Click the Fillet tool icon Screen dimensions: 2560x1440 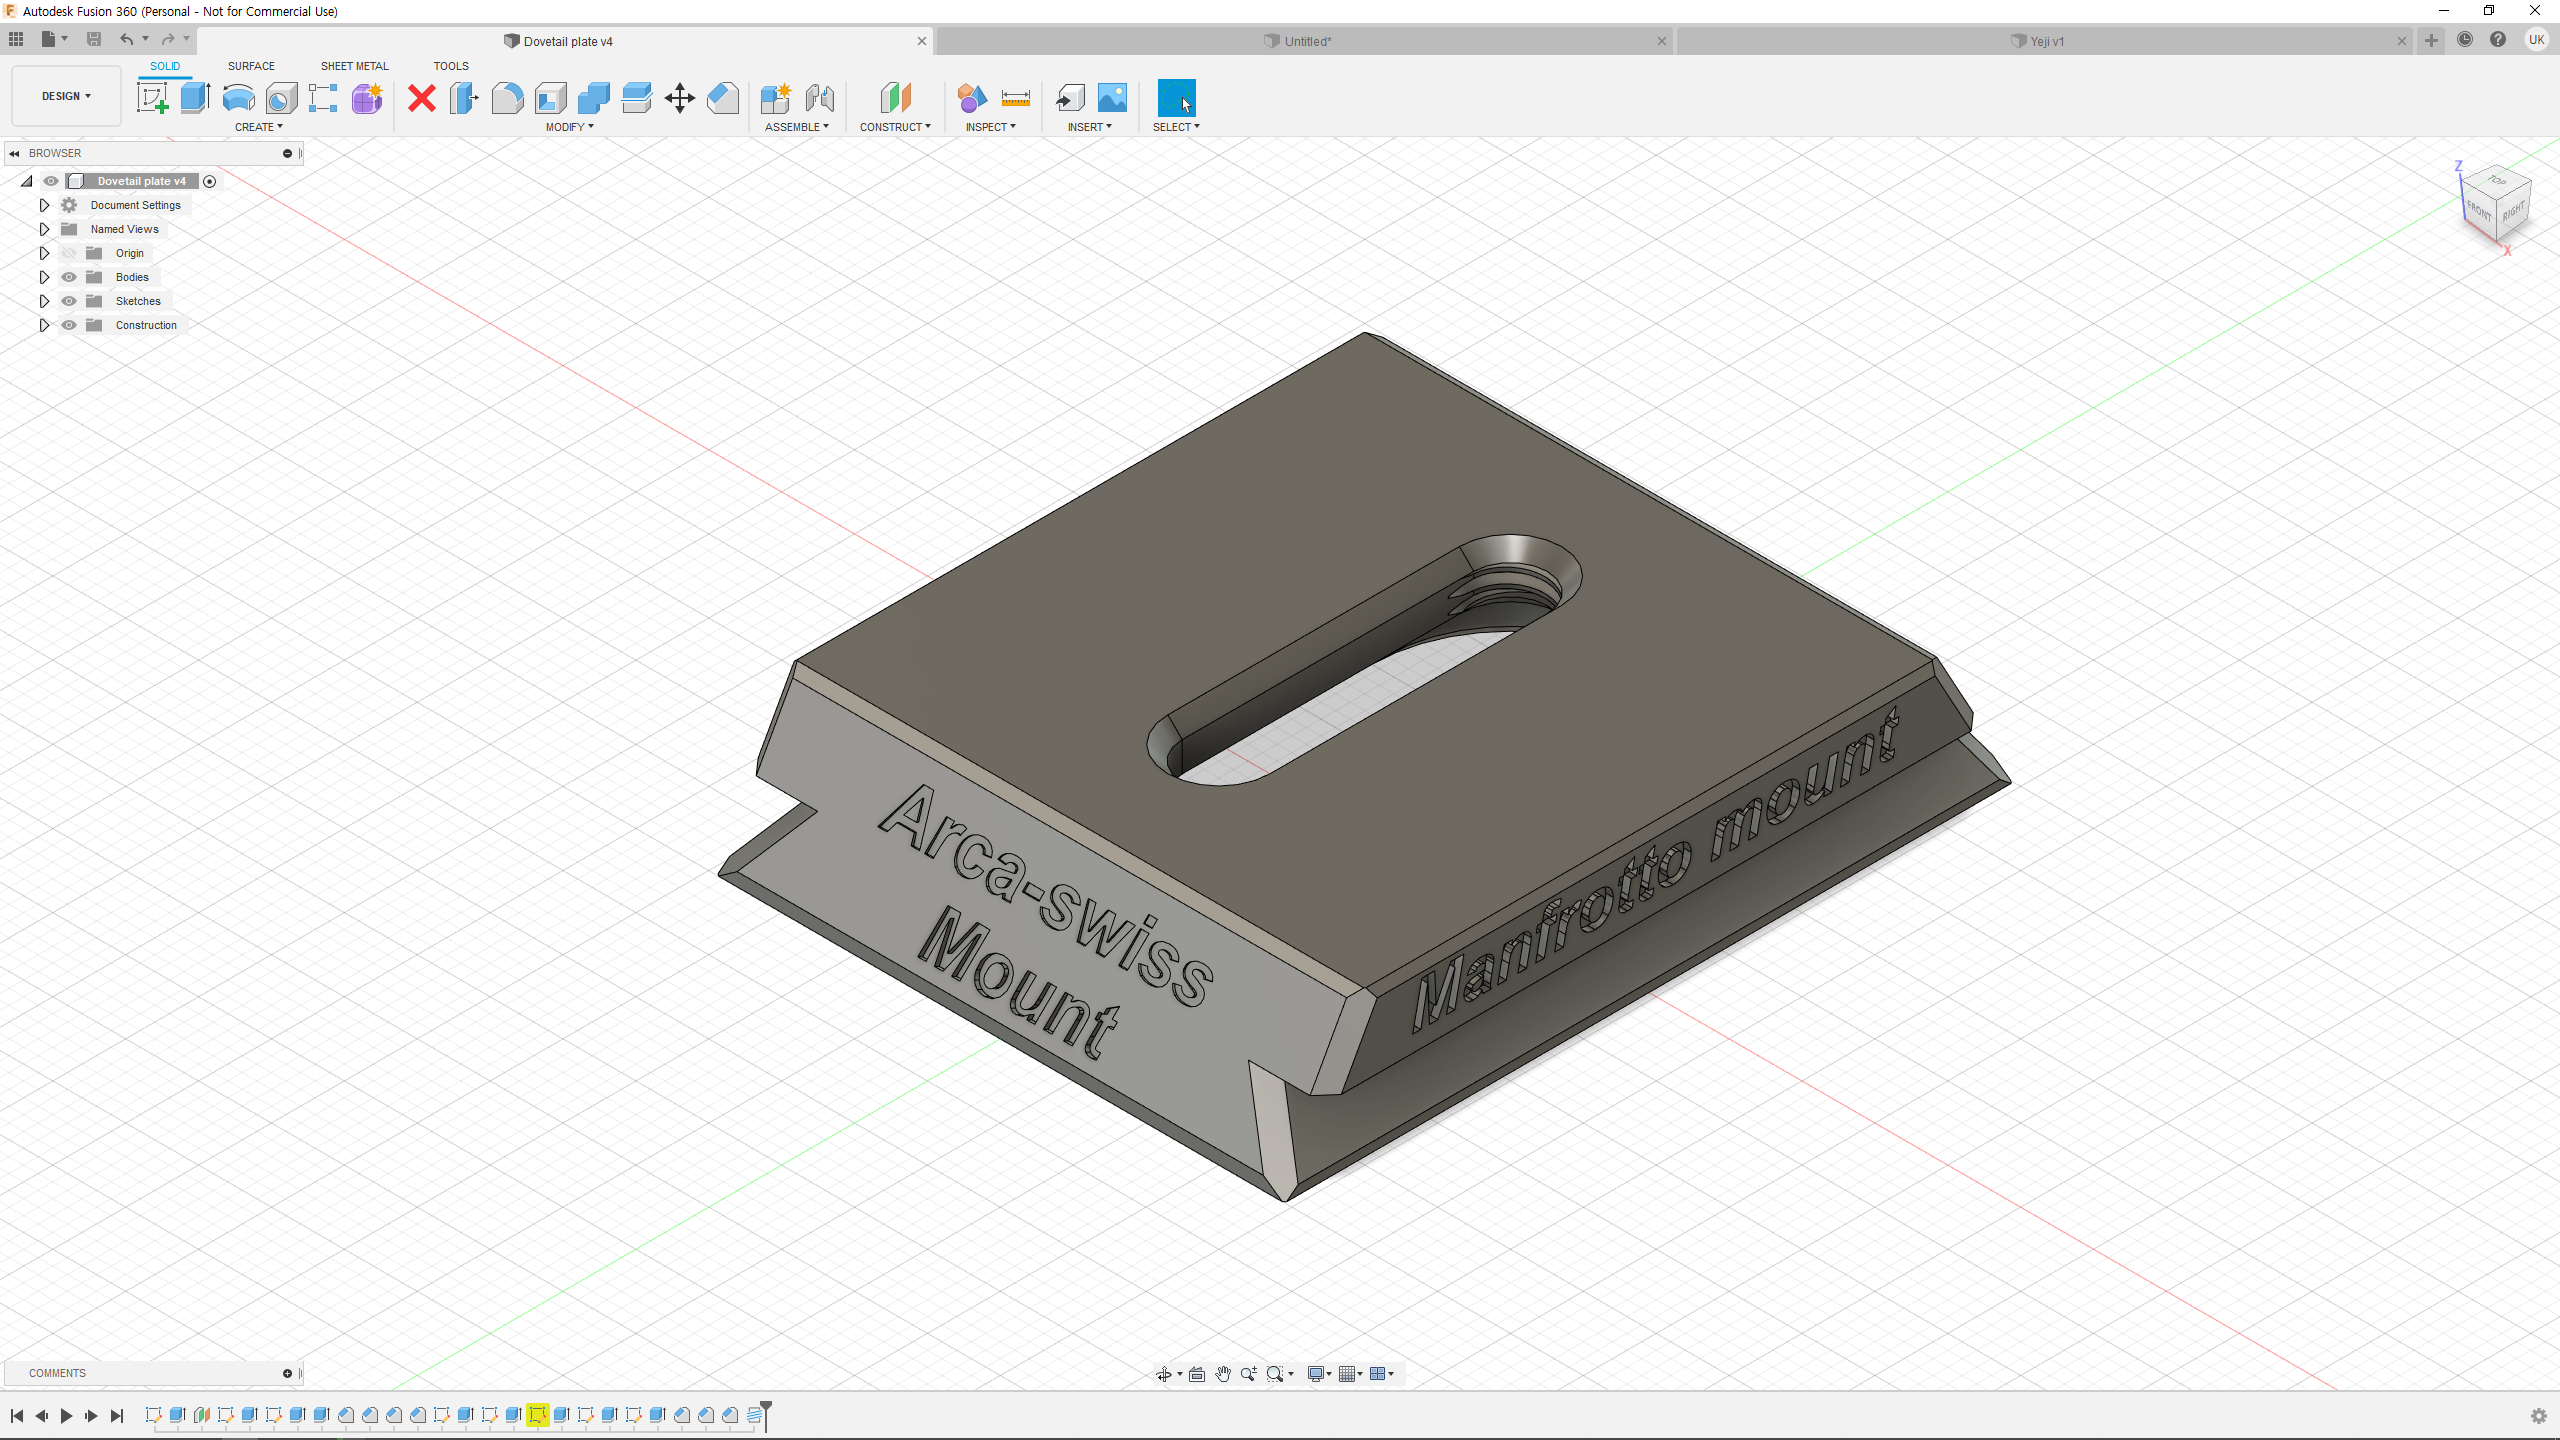(507, 98)
